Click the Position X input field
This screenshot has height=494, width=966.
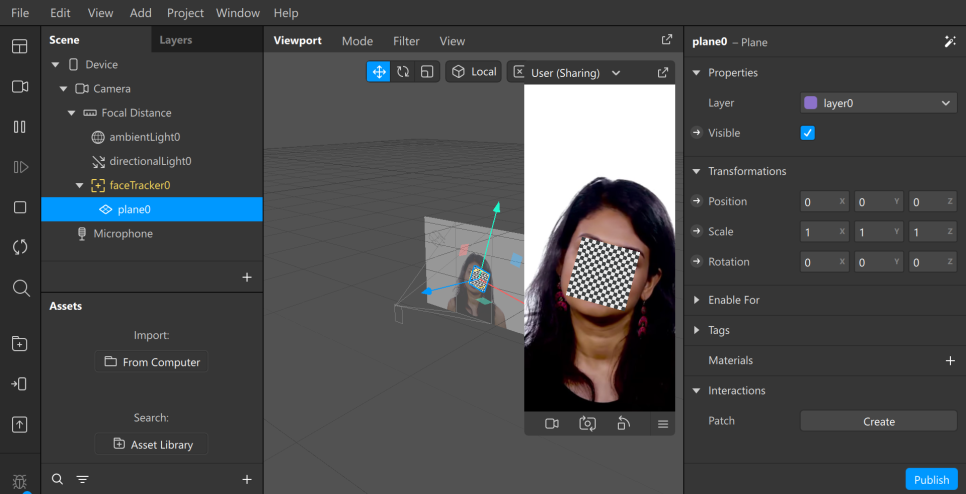point(824,201)
